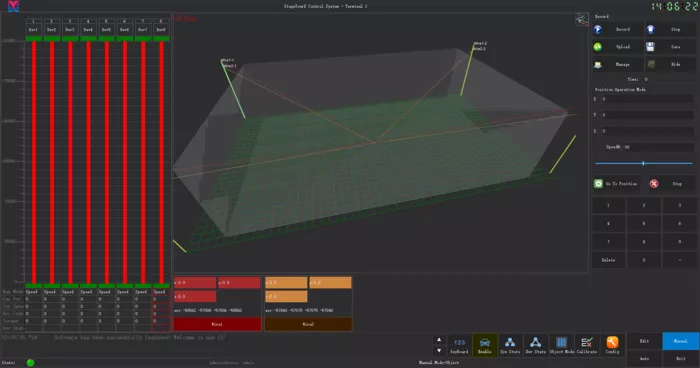Click the Speed% slider handle
700x368 pixels.
point(643,163)
